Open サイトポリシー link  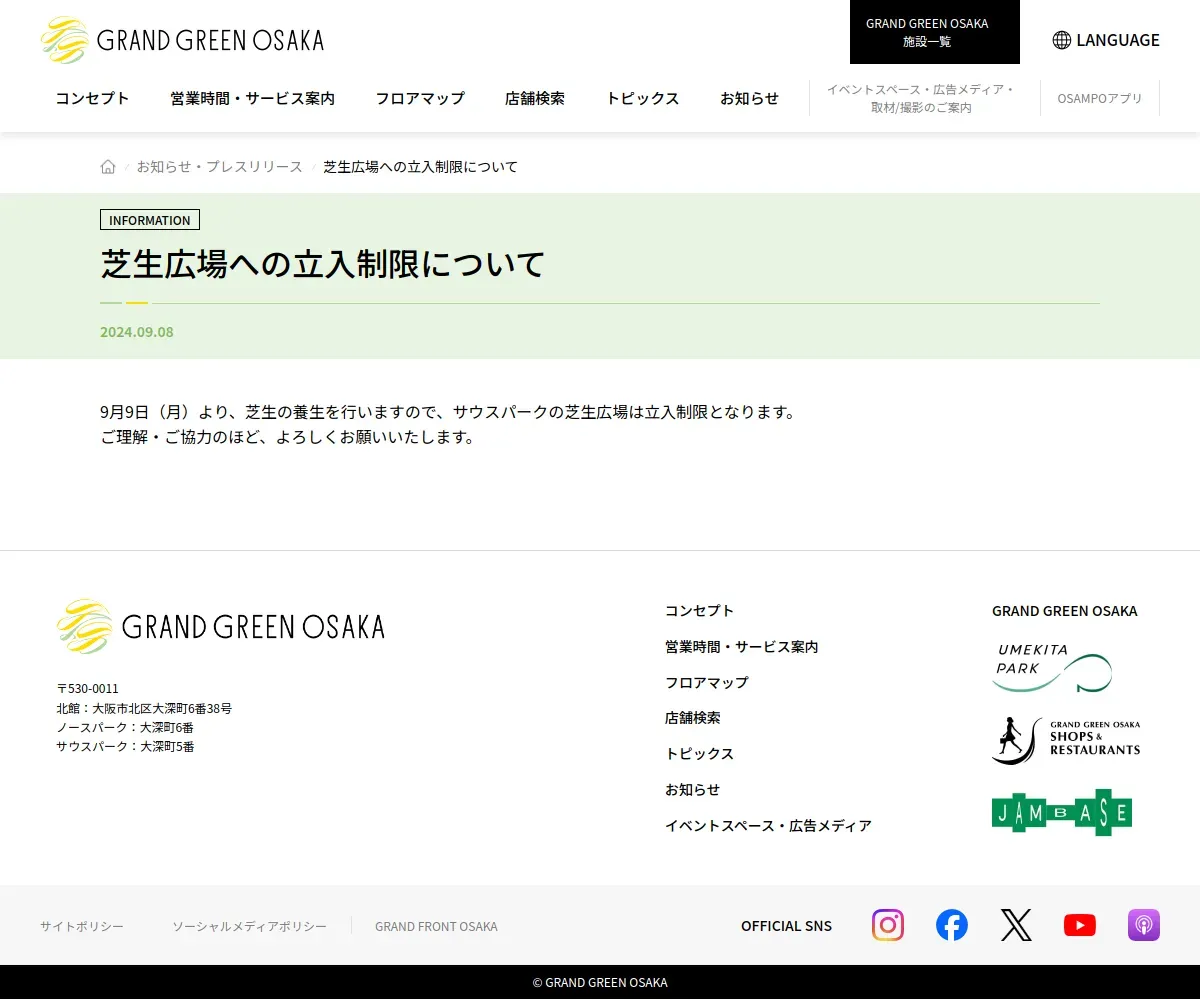[82, 926]
